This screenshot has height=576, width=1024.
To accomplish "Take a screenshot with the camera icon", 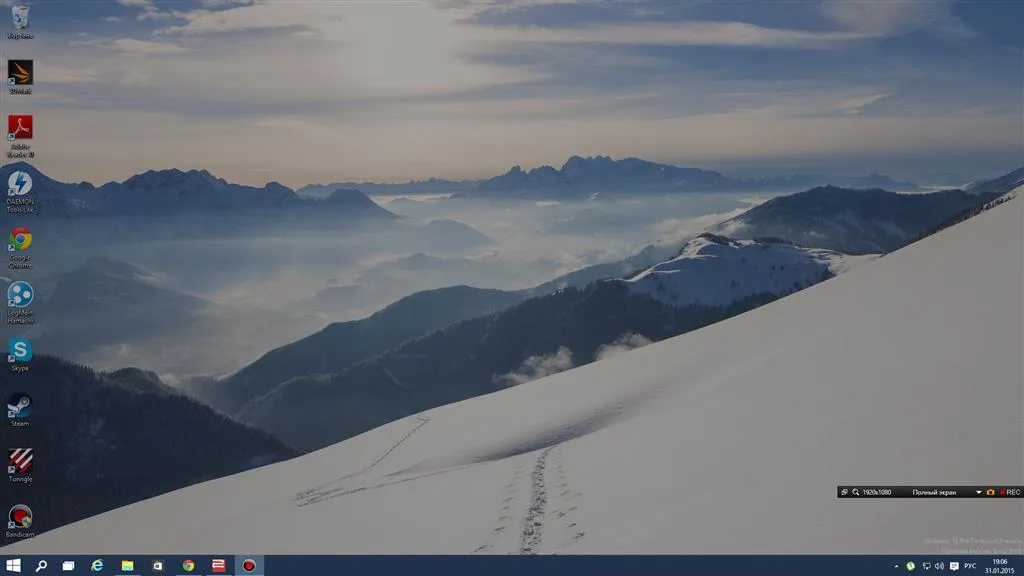I will coord(990,492).
